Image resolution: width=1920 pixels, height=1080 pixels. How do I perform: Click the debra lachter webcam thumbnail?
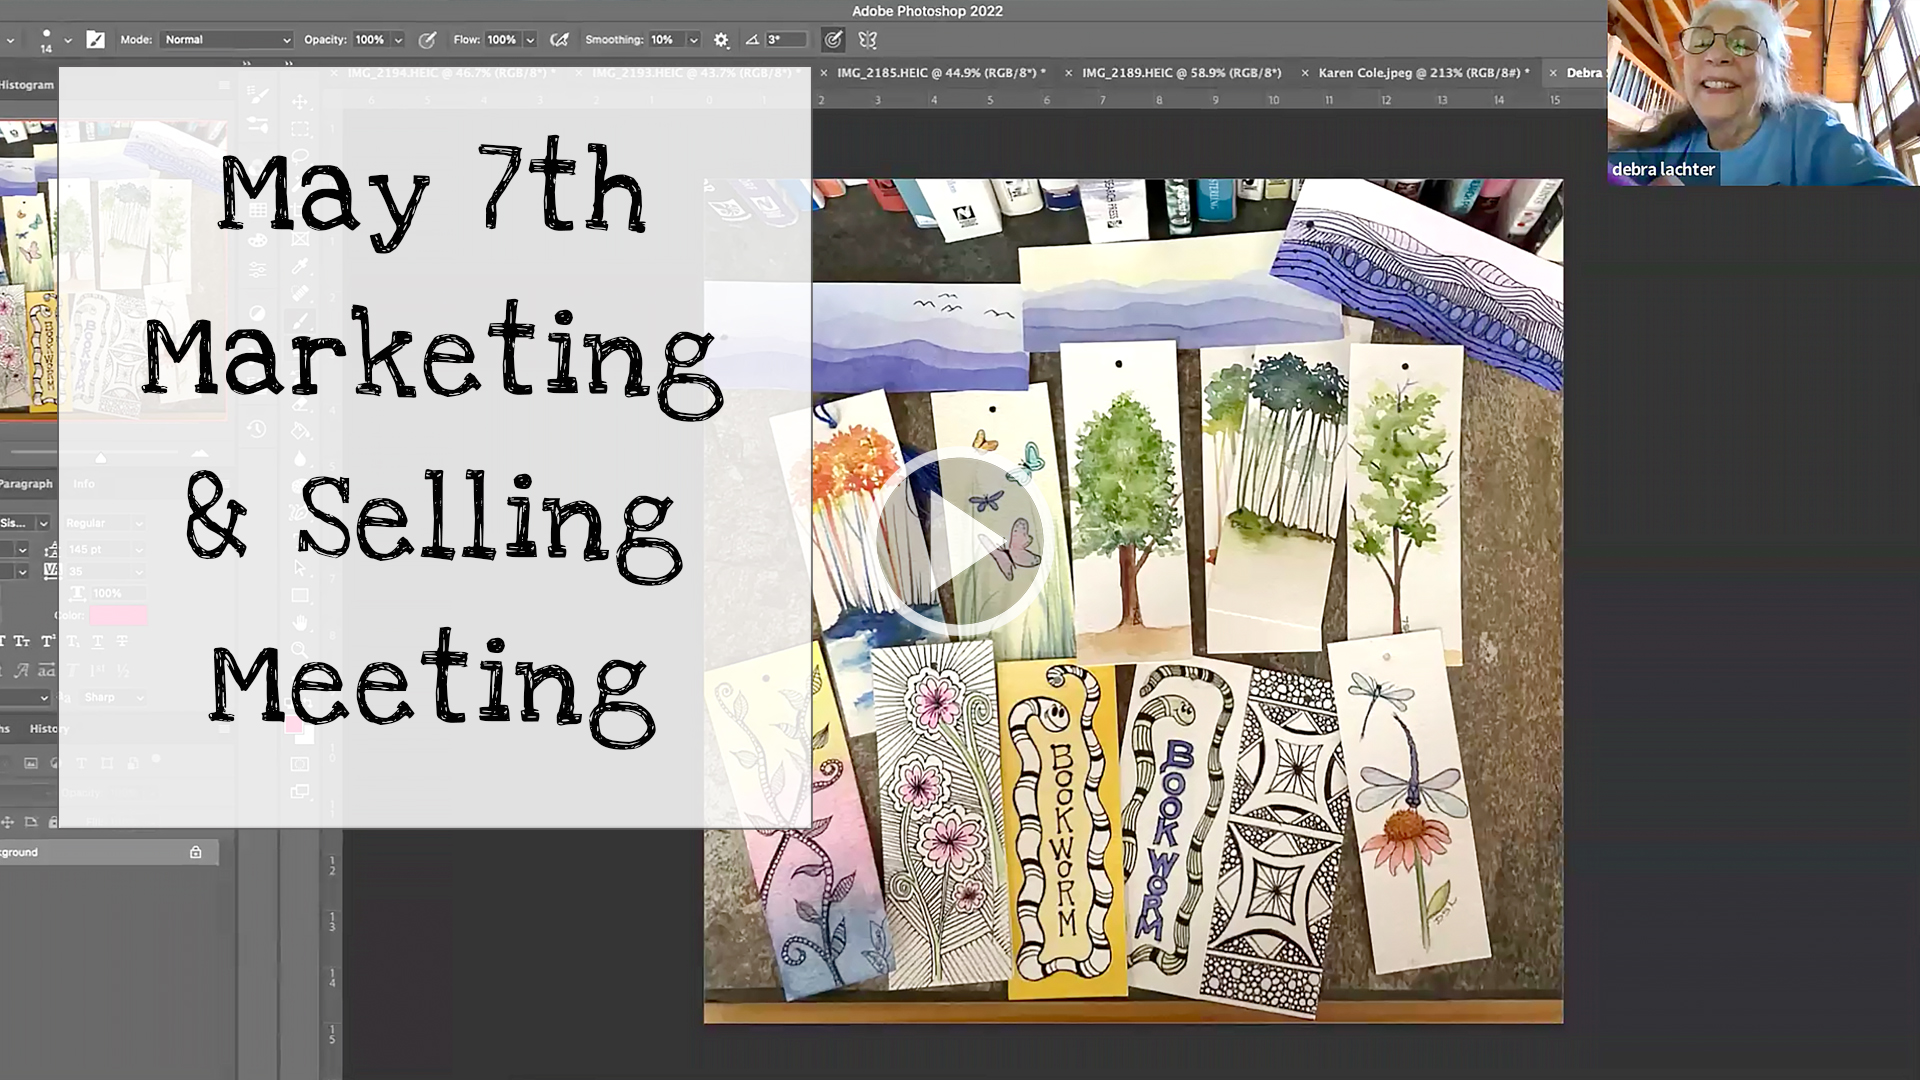(x=1763, y=92)
